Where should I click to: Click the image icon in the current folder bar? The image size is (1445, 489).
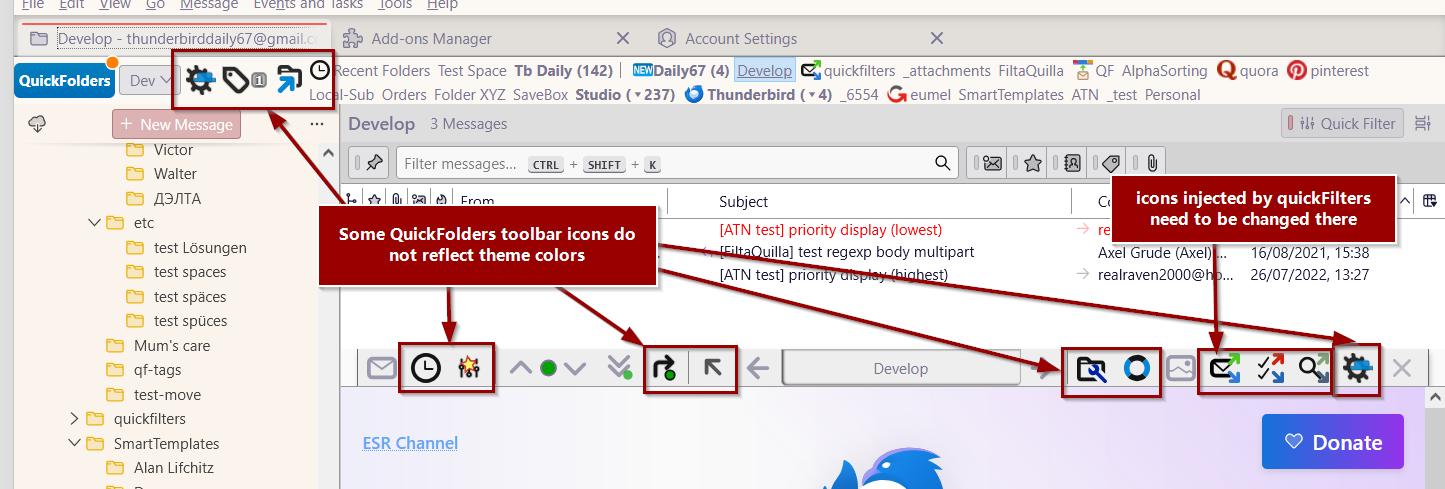click(1181, 369)
